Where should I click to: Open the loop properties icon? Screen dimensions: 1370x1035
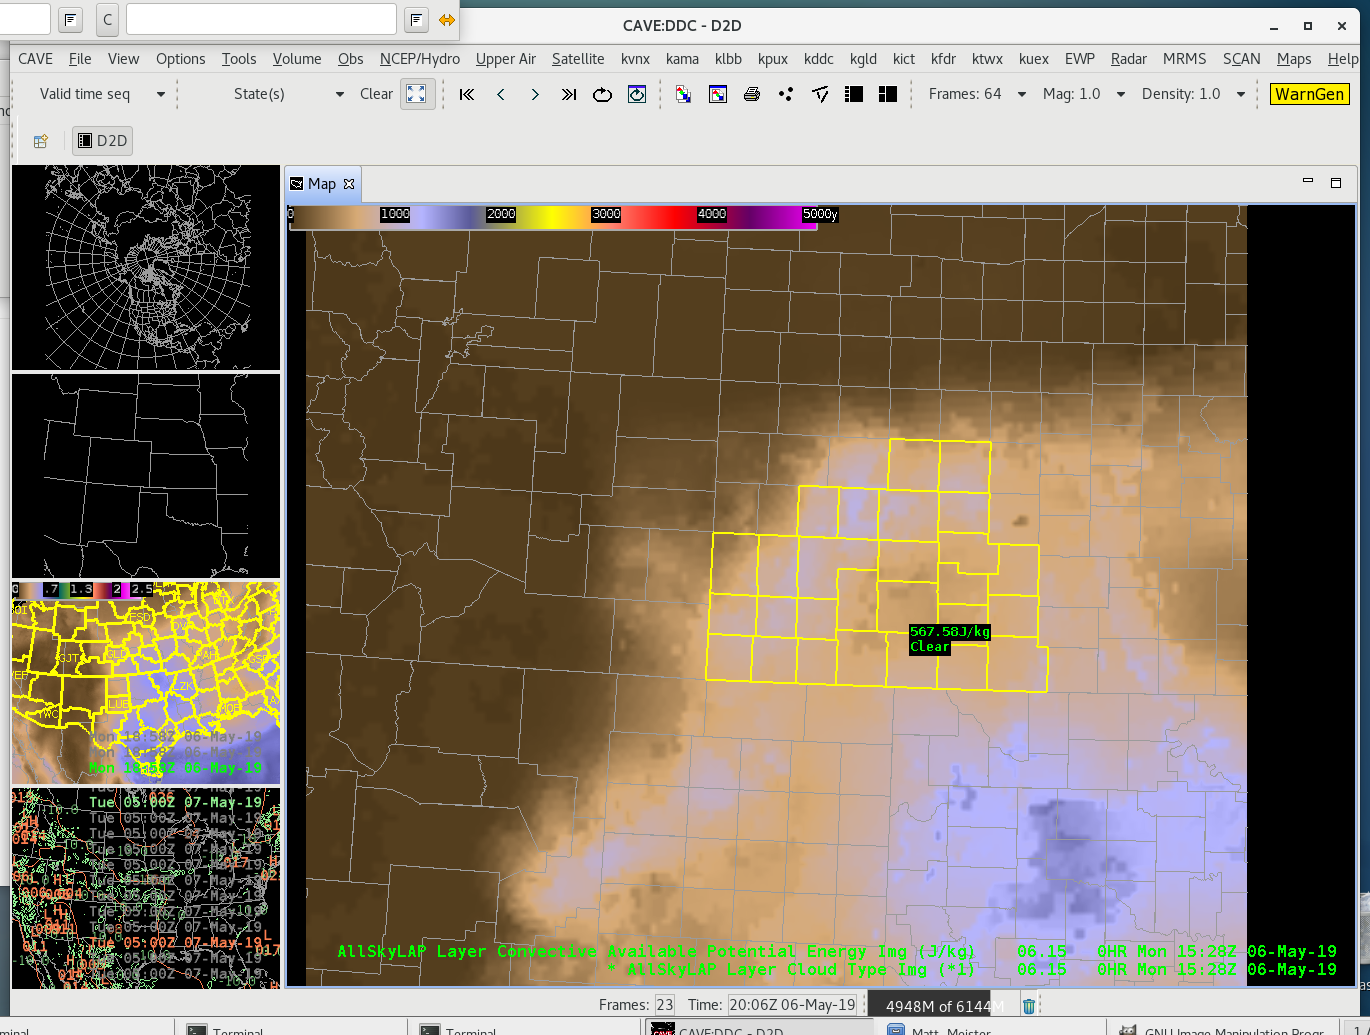pos(637,94)
